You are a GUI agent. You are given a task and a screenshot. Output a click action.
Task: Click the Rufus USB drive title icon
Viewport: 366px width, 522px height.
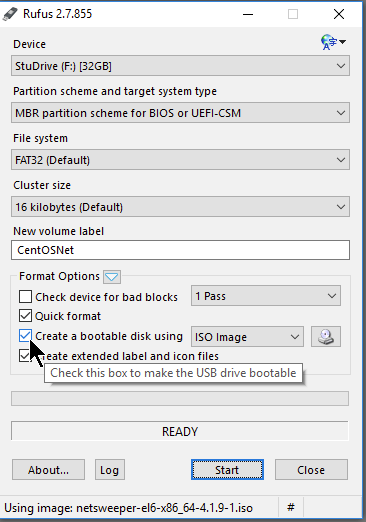pos(10,14)
